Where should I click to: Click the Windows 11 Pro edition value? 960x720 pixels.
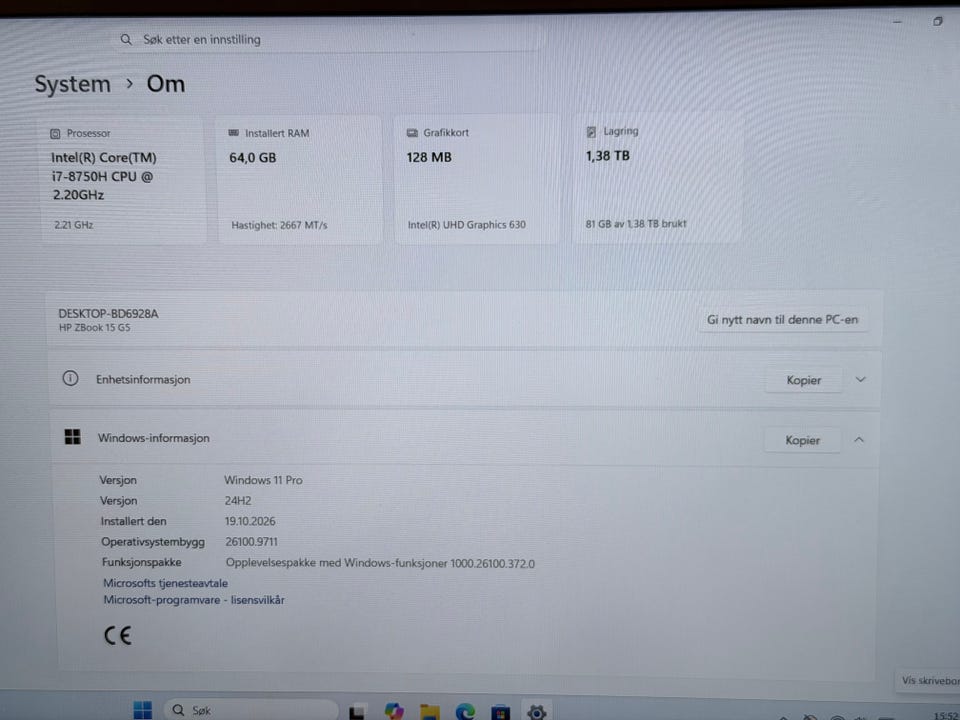263,480
